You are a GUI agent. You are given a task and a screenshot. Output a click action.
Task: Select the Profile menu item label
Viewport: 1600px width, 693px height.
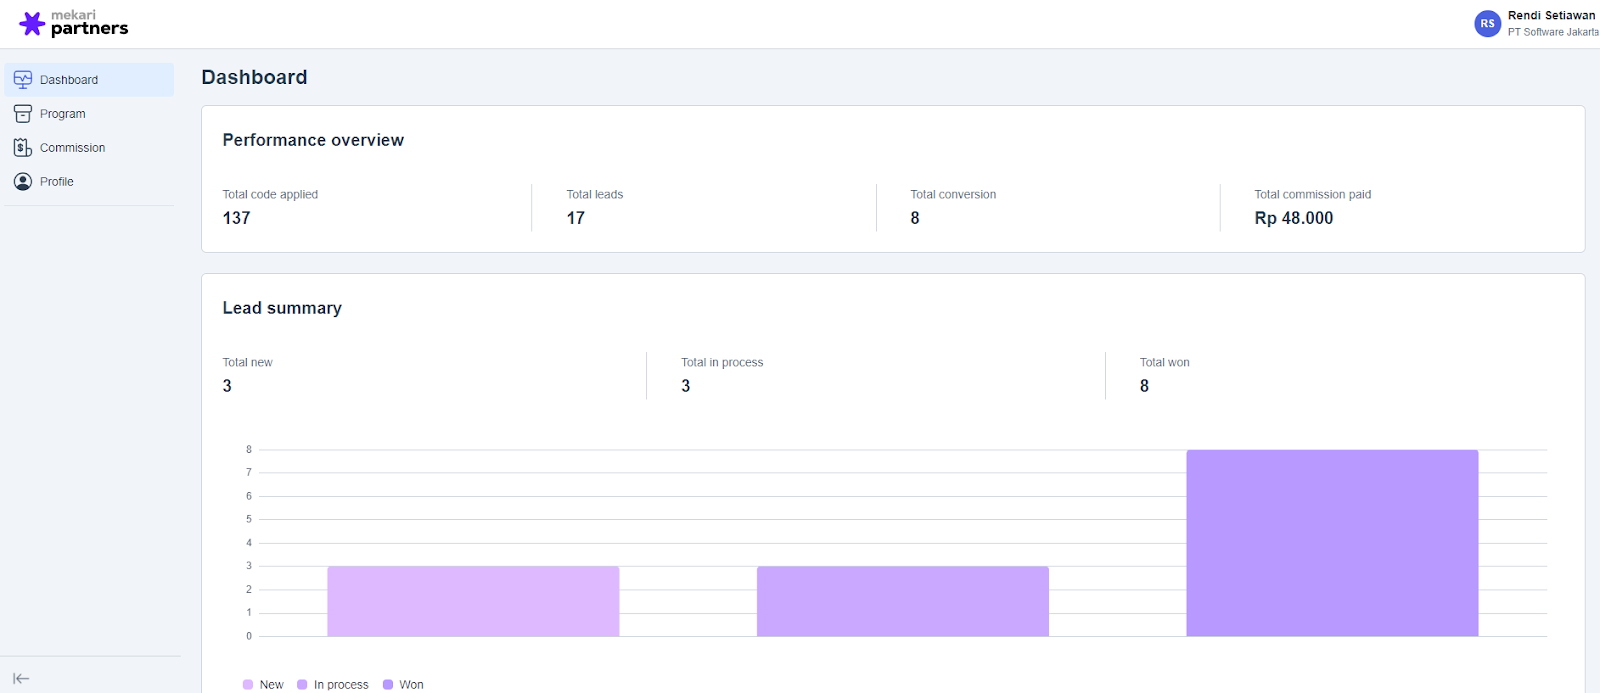point(57,182)
